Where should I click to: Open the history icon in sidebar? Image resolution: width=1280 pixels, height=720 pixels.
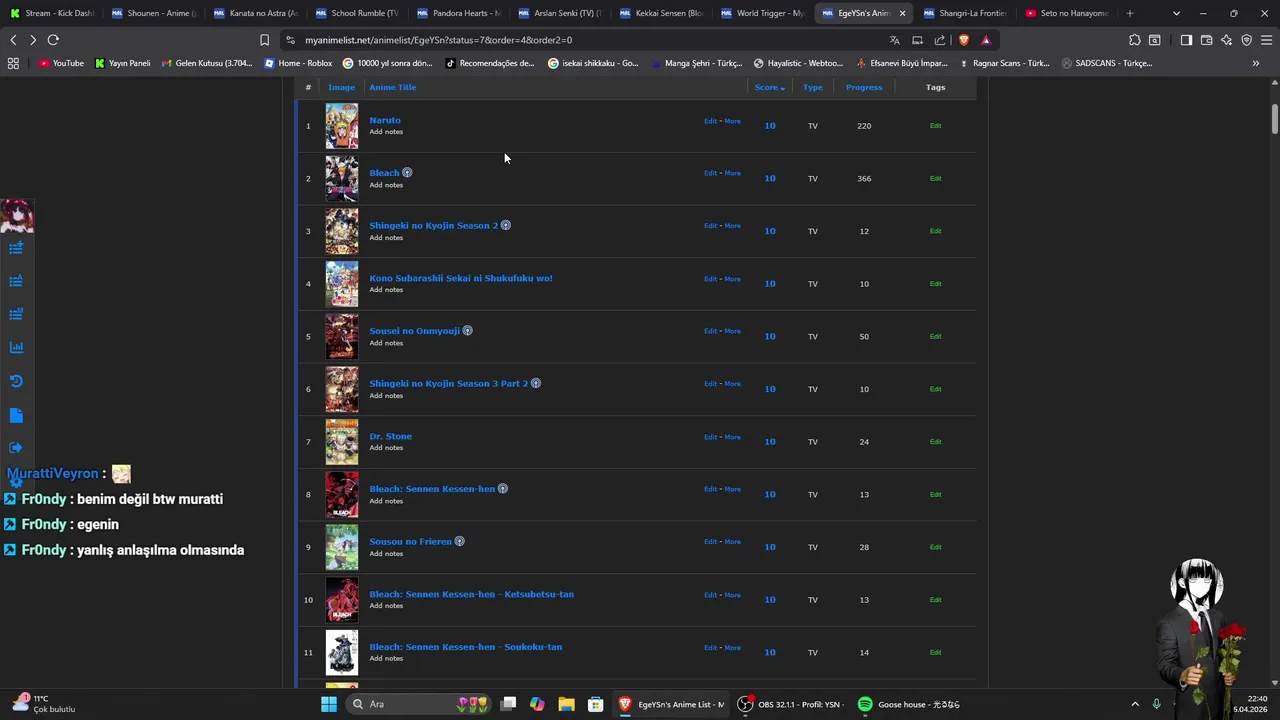pos(16,381)
